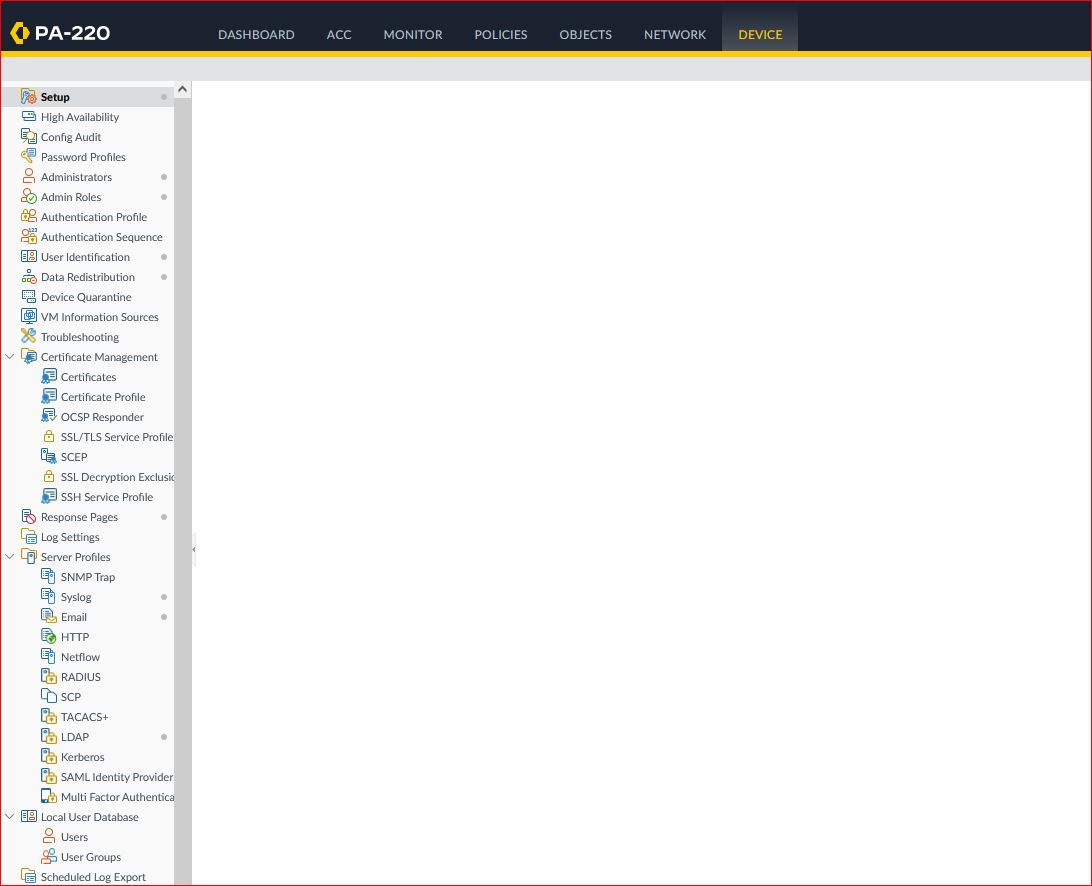This screenshot has width=1092, height=886.
Task: Select Scheduled Log Export
Action: 93,877
